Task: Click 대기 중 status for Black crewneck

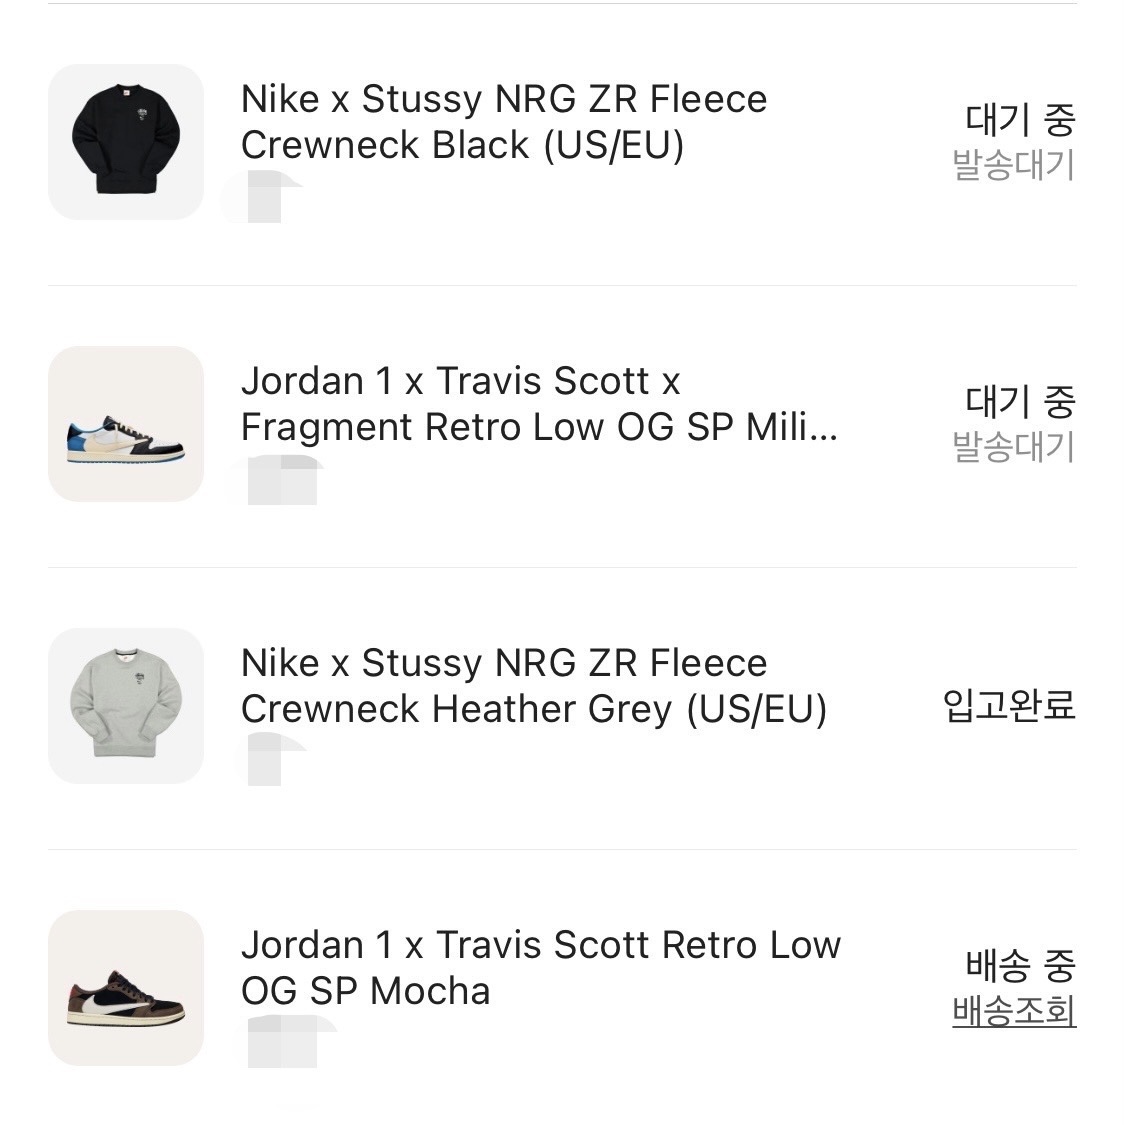Action: click(x=1020, y=120)
